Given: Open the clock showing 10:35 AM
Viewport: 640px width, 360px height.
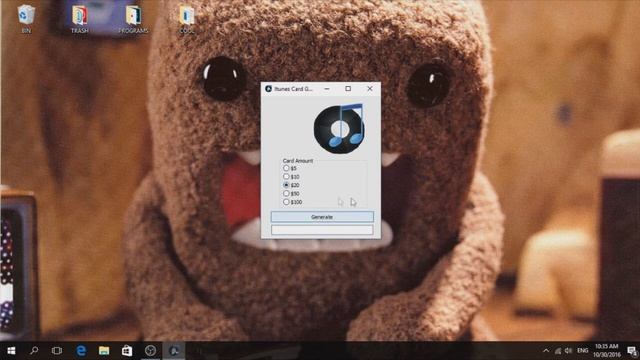Looking at the screenshot, I should tap(607, 351).
